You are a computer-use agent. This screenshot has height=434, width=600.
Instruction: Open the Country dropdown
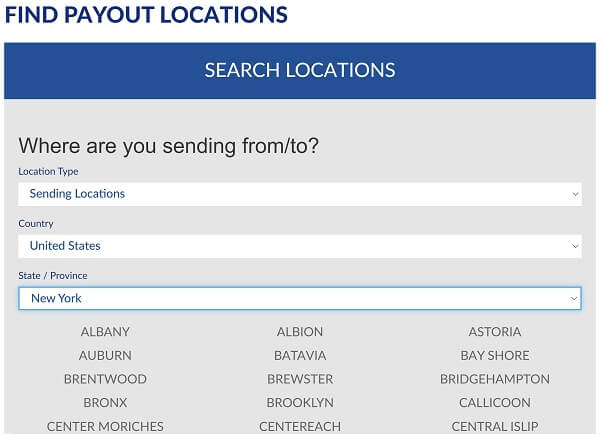(x=299, y=246)
